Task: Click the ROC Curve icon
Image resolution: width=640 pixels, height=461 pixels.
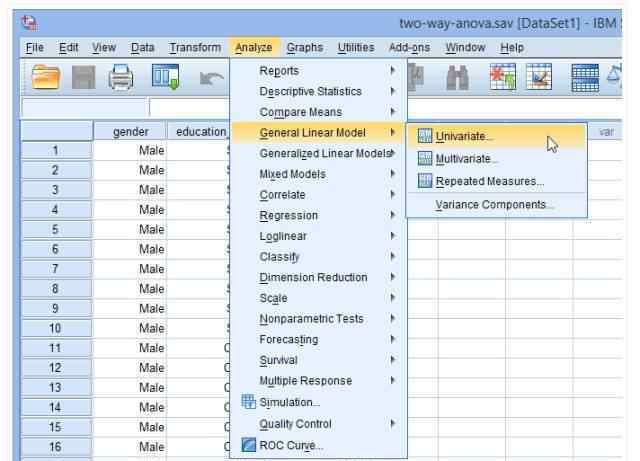Action: (x=248, y=445)
